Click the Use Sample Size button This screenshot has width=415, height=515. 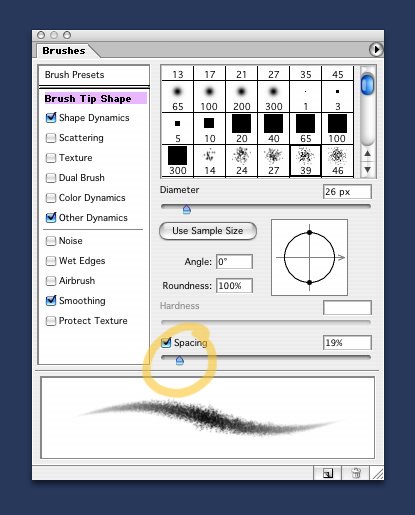pyautogui.click(x=208, y=231)
